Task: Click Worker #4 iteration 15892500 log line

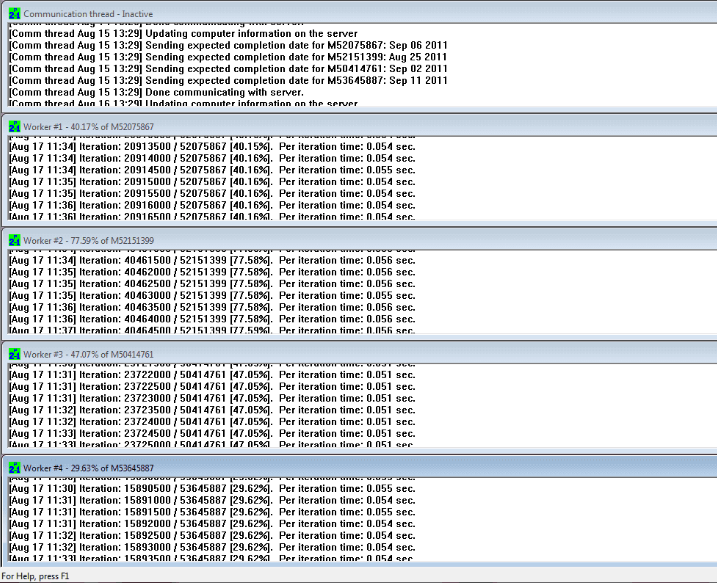Action: click(x=212, y=535)
